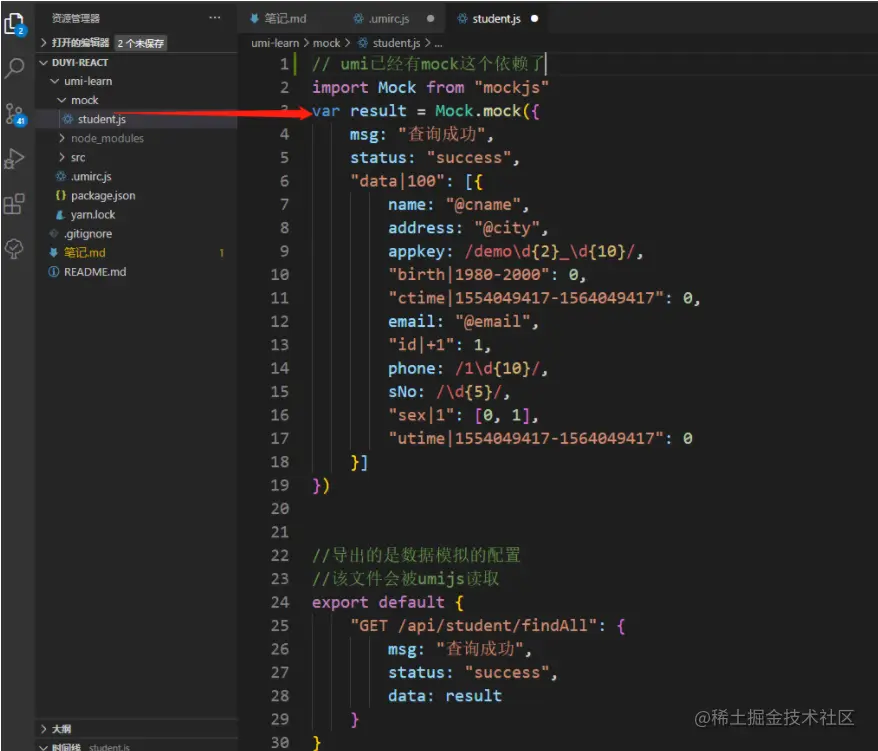Open the bottom tree-shaped activity bar icon
Screen dimensions: 878x751
pos(14,249)
